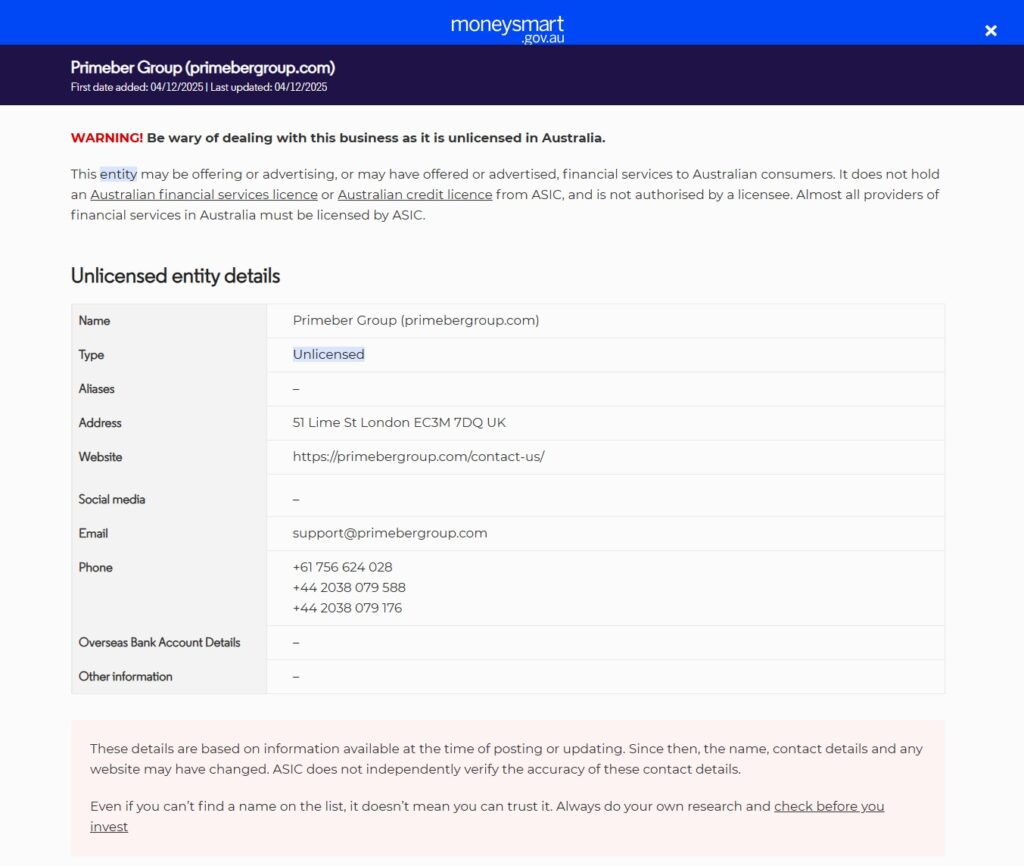Click the highlighted Unlicensed type value

pos(328,354)
